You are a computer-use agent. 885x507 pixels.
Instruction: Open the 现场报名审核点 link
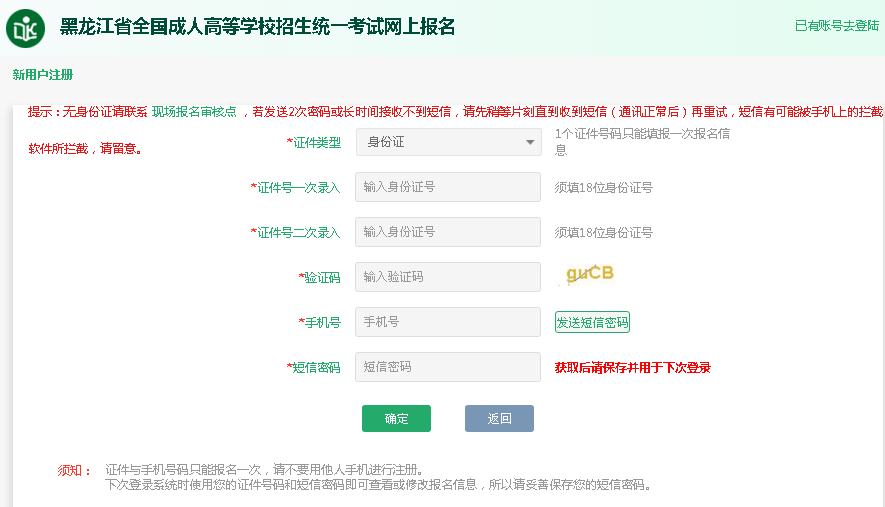point(194,112)
